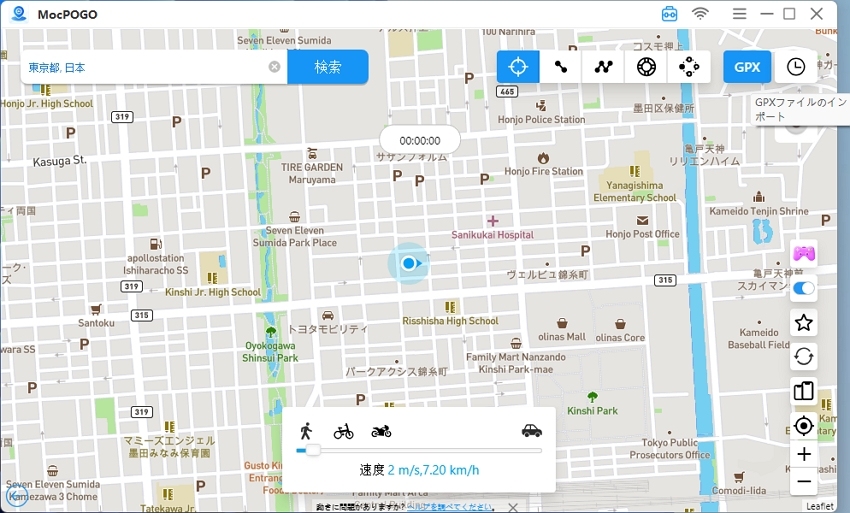Open the history clock icon
Viewport: 850px width, 513px height.
coord(796,67)
